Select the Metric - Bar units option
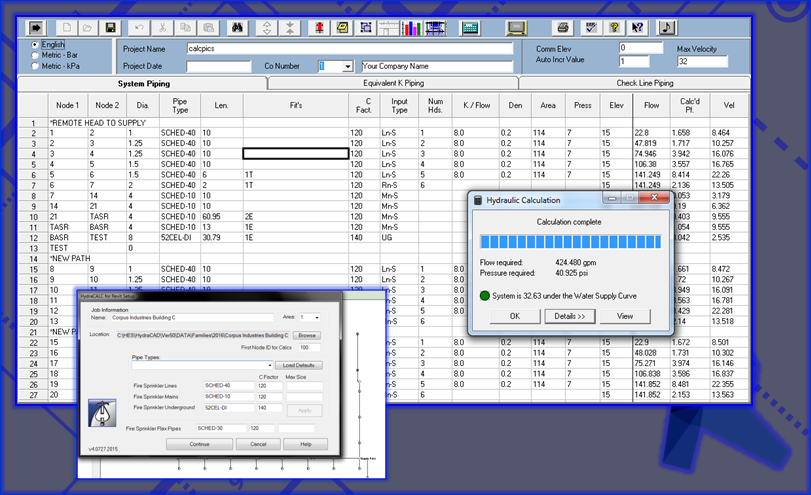The width and height of the screenshot is (811, 495). (x=37, y=55)
